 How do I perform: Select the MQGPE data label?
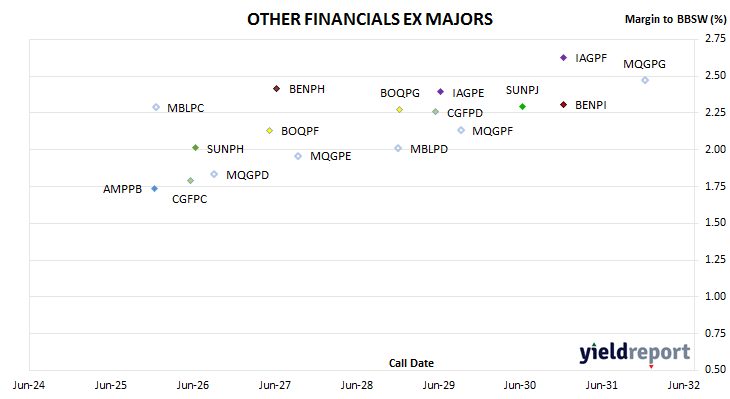331,156
